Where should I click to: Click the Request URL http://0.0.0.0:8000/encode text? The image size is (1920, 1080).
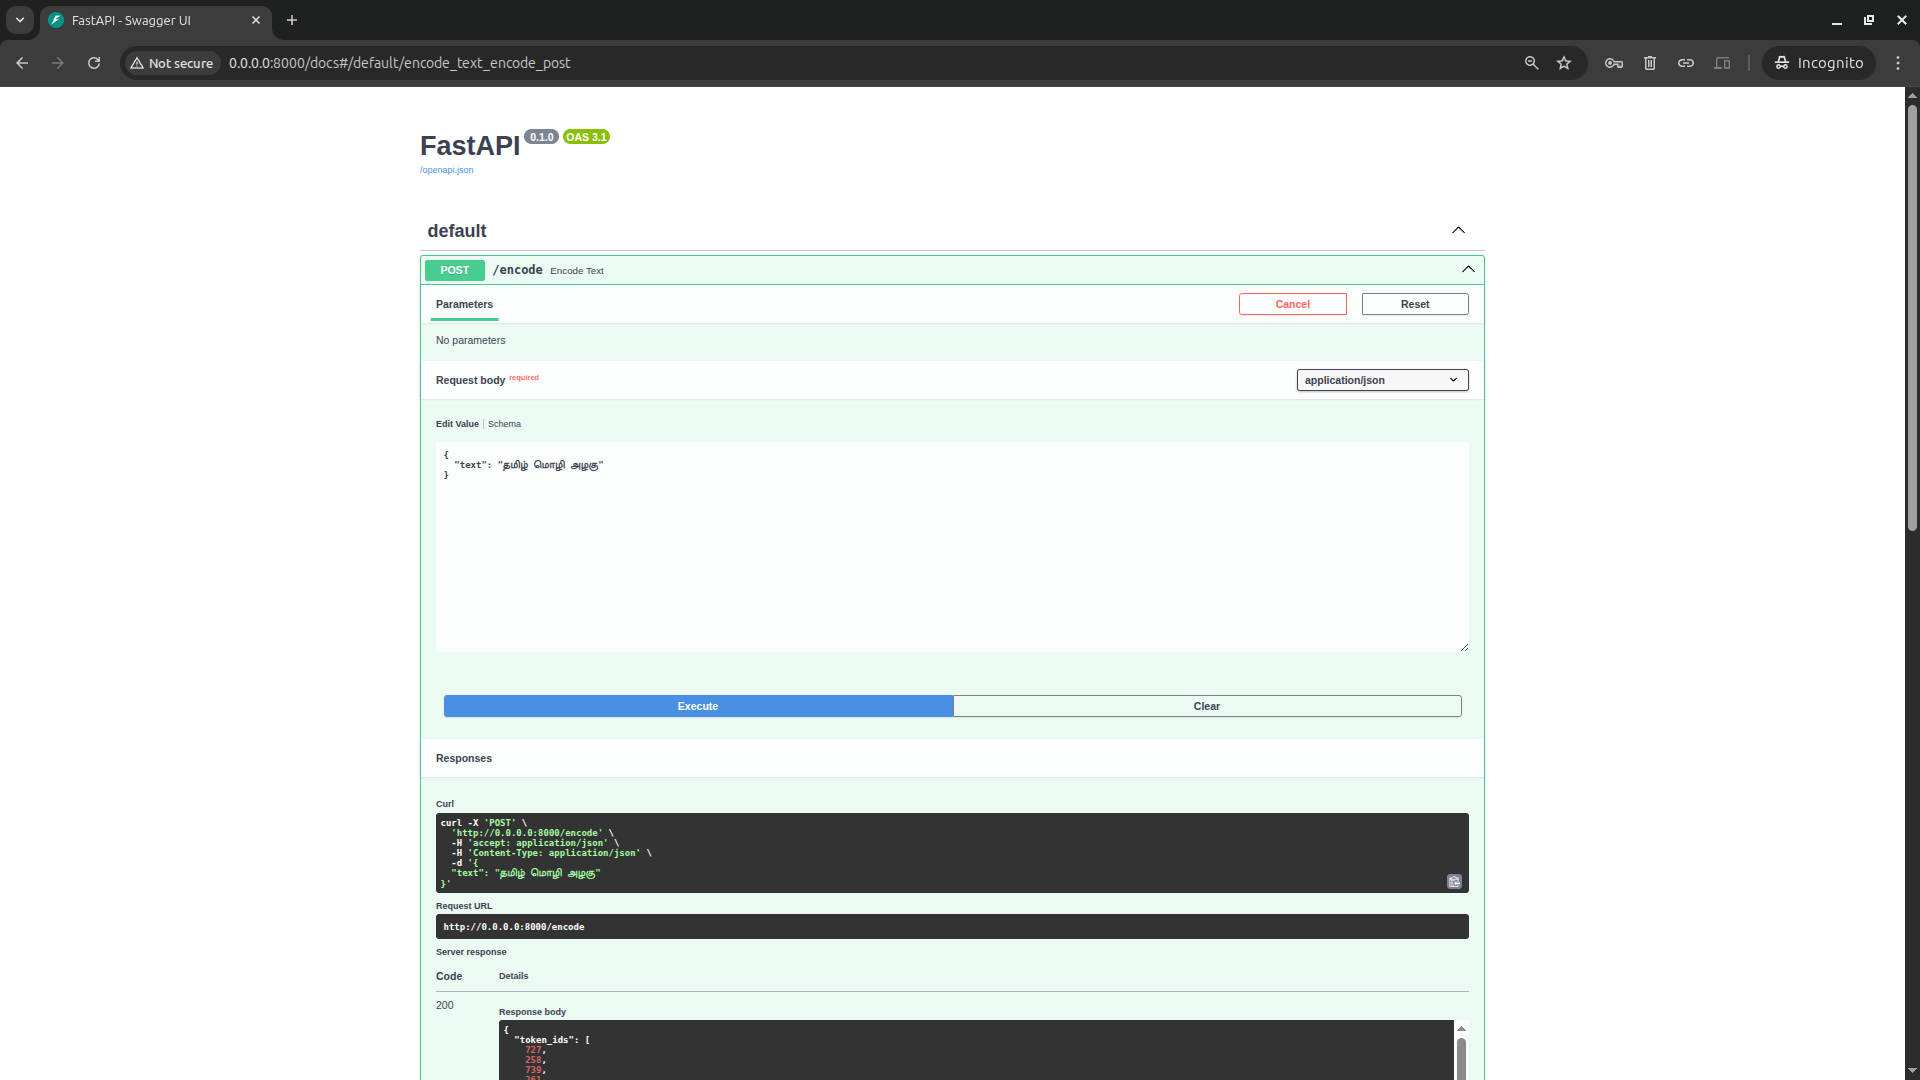(514, 927)
